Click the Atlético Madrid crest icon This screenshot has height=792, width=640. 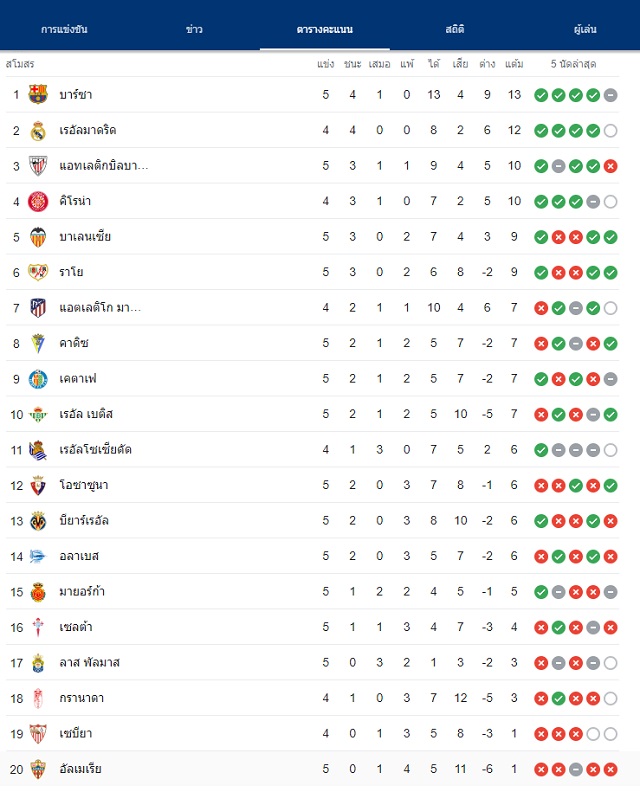click(38, 308)
